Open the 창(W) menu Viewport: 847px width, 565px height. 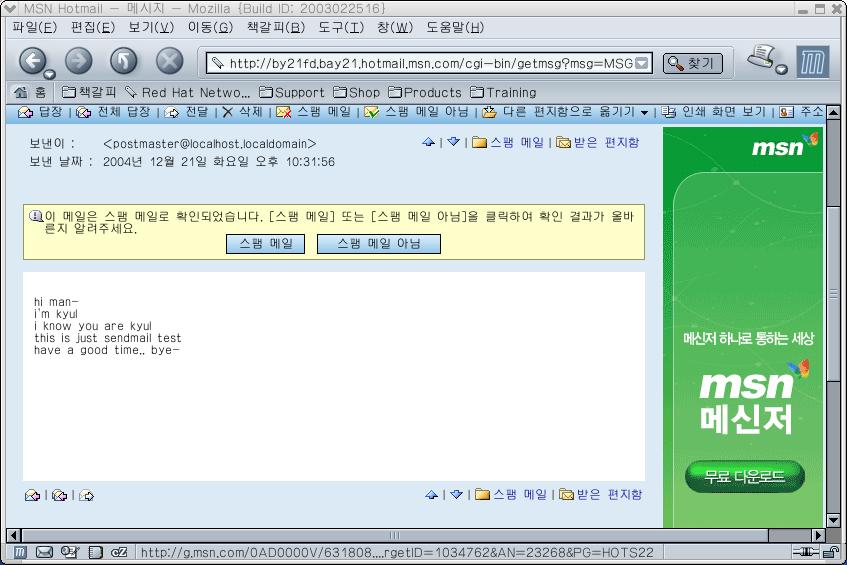[x=395, y=28]
